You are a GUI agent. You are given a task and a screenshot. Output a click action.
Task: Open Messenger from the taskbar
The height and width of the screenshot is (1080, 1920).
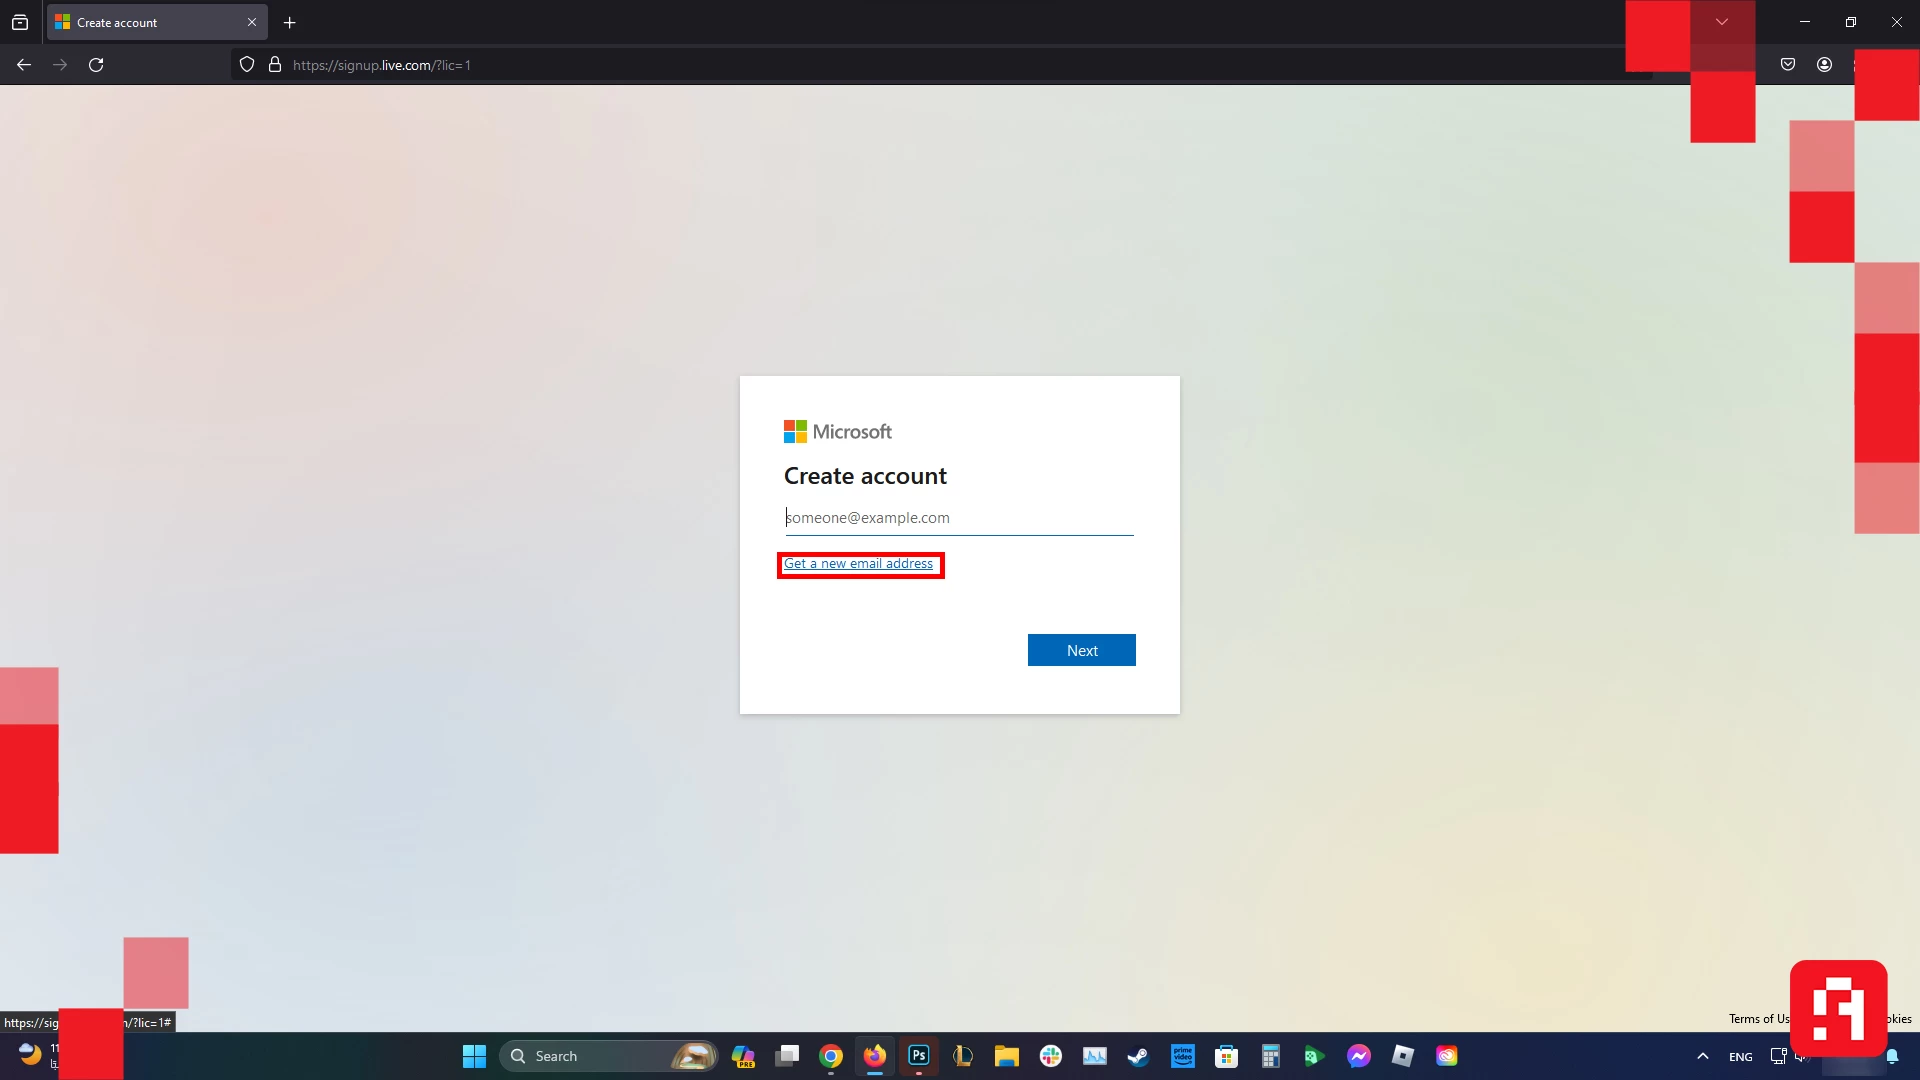pos(1359,1056)
